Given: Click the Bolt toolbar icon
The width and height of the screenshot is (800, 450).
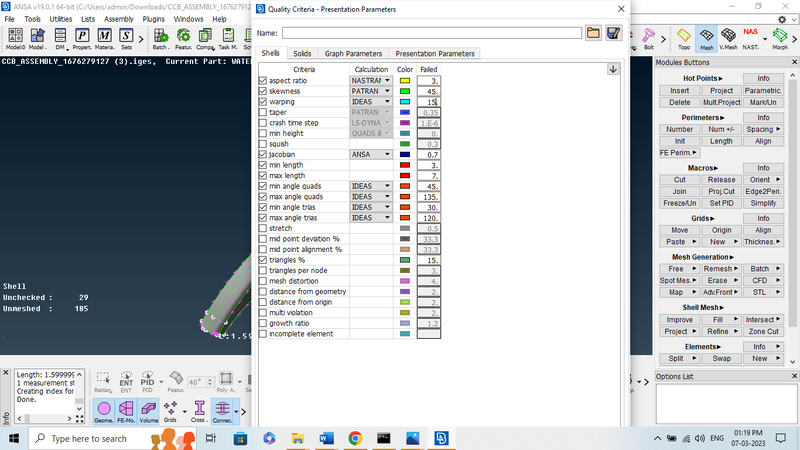Looking at the screenshot, I should (x=648, y=39).
